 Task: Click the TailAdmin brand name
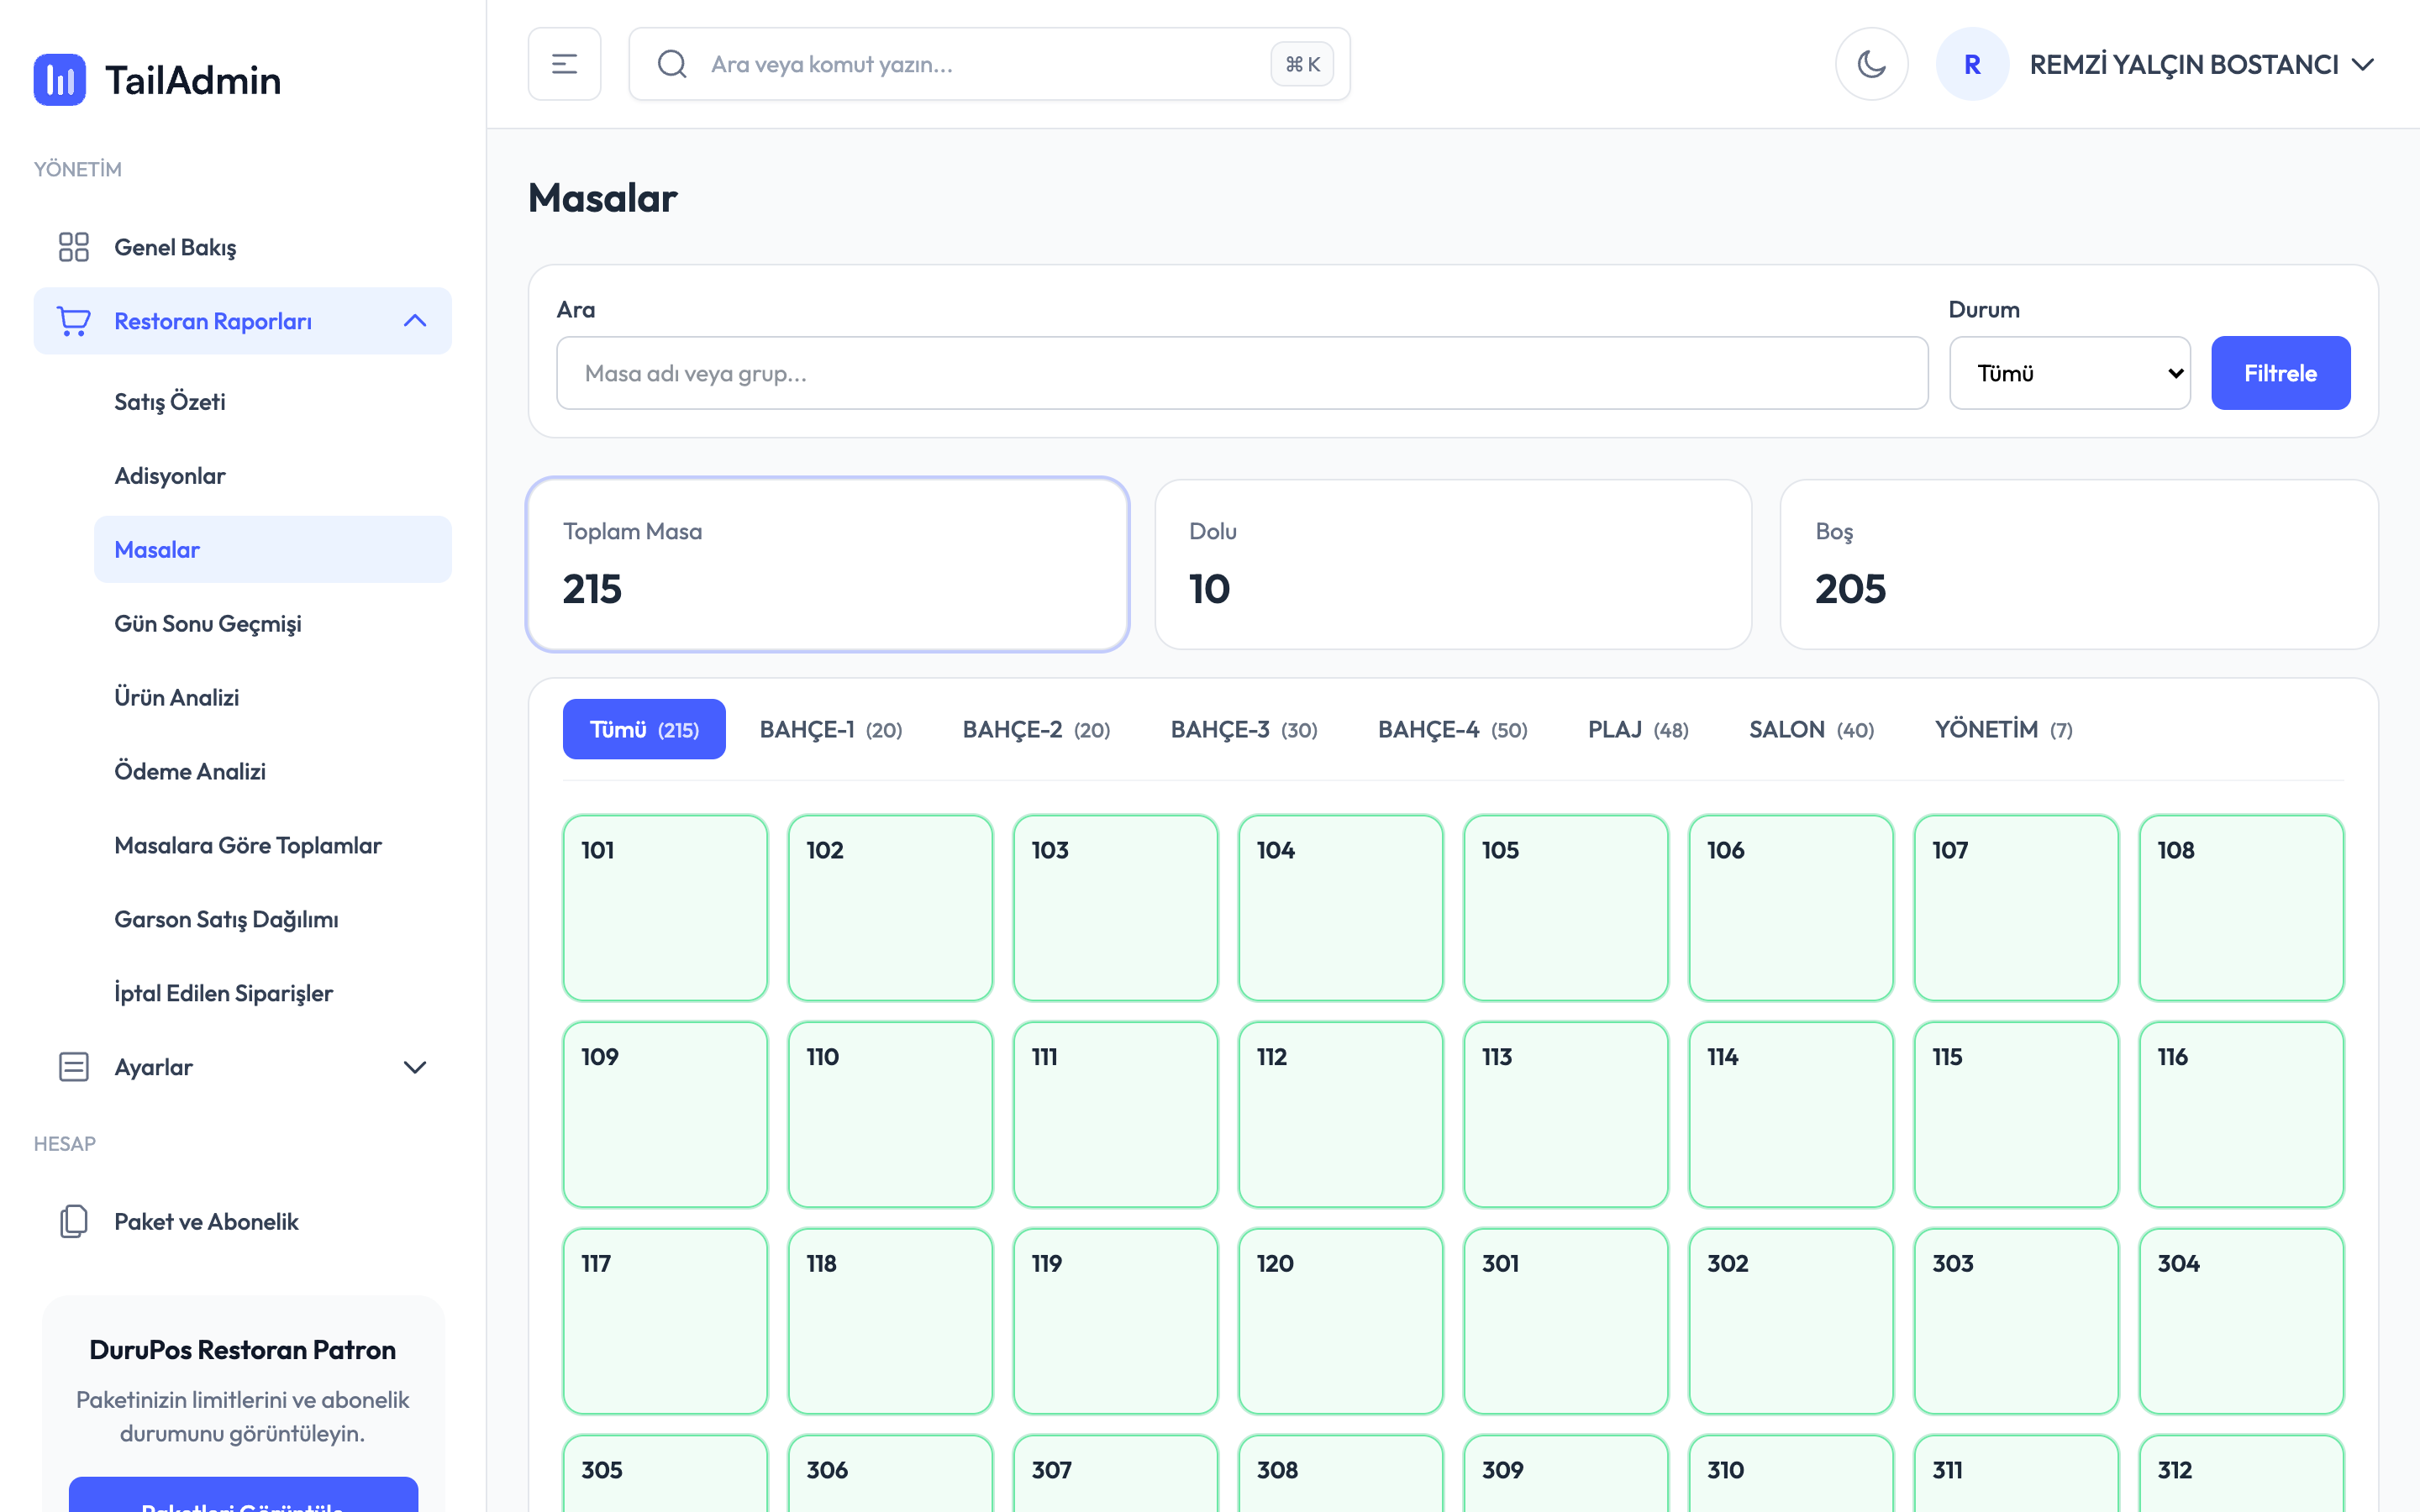[x=193, y=80]
